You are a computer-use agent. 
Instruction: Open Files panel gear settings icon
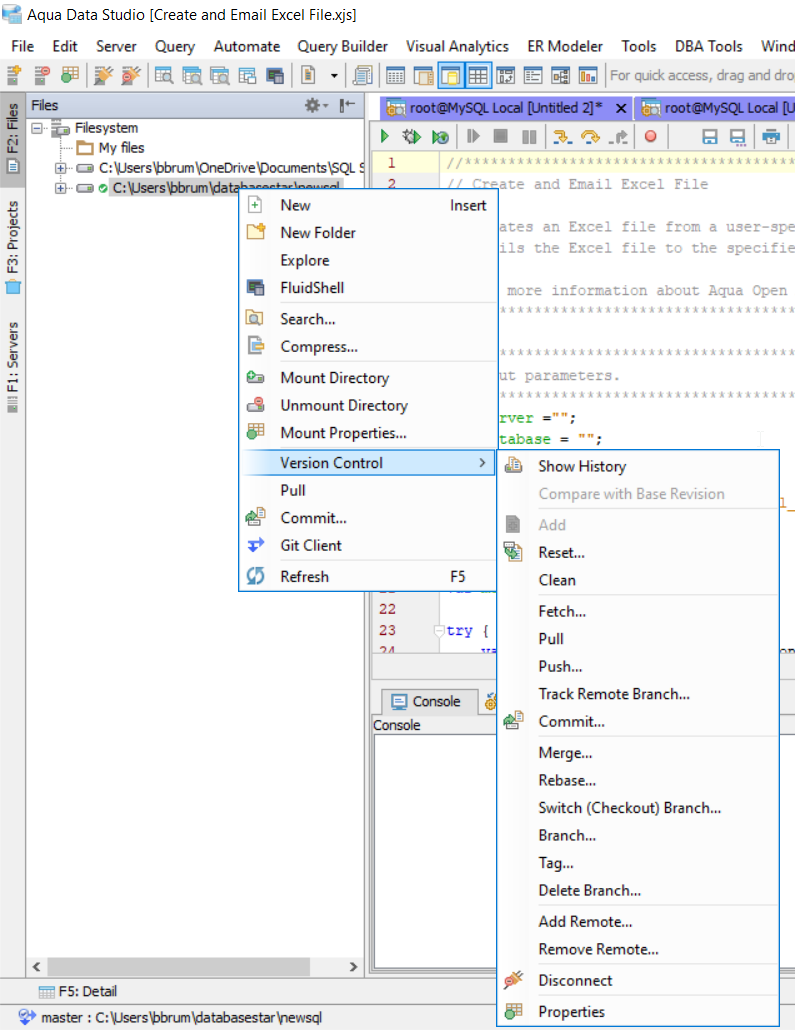point(314,105)
